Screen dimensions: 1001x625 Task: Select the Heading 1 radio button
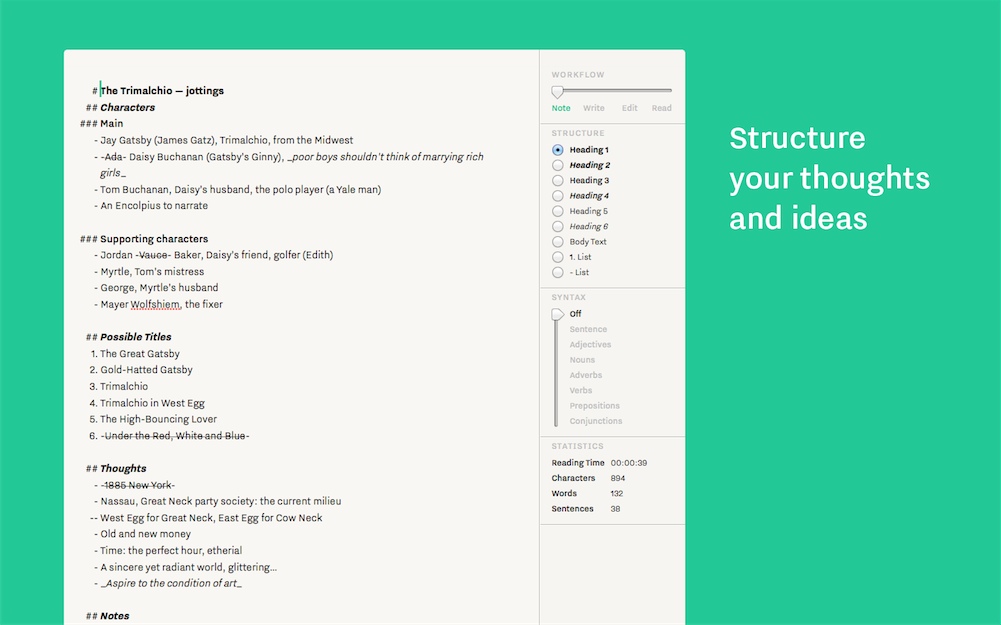point(557,150)
